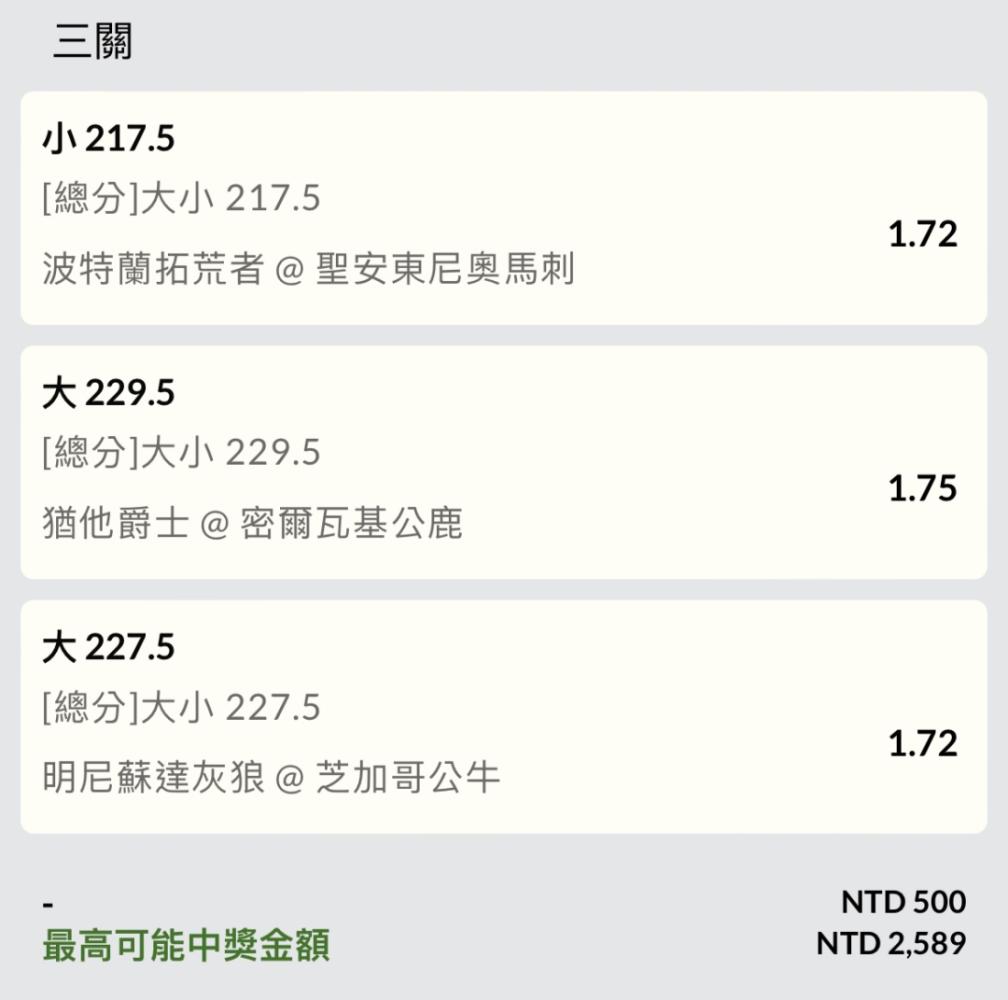Open the third bet card
The height and width of the screenshot is (1000, 1008).
(x=503, y=717)
